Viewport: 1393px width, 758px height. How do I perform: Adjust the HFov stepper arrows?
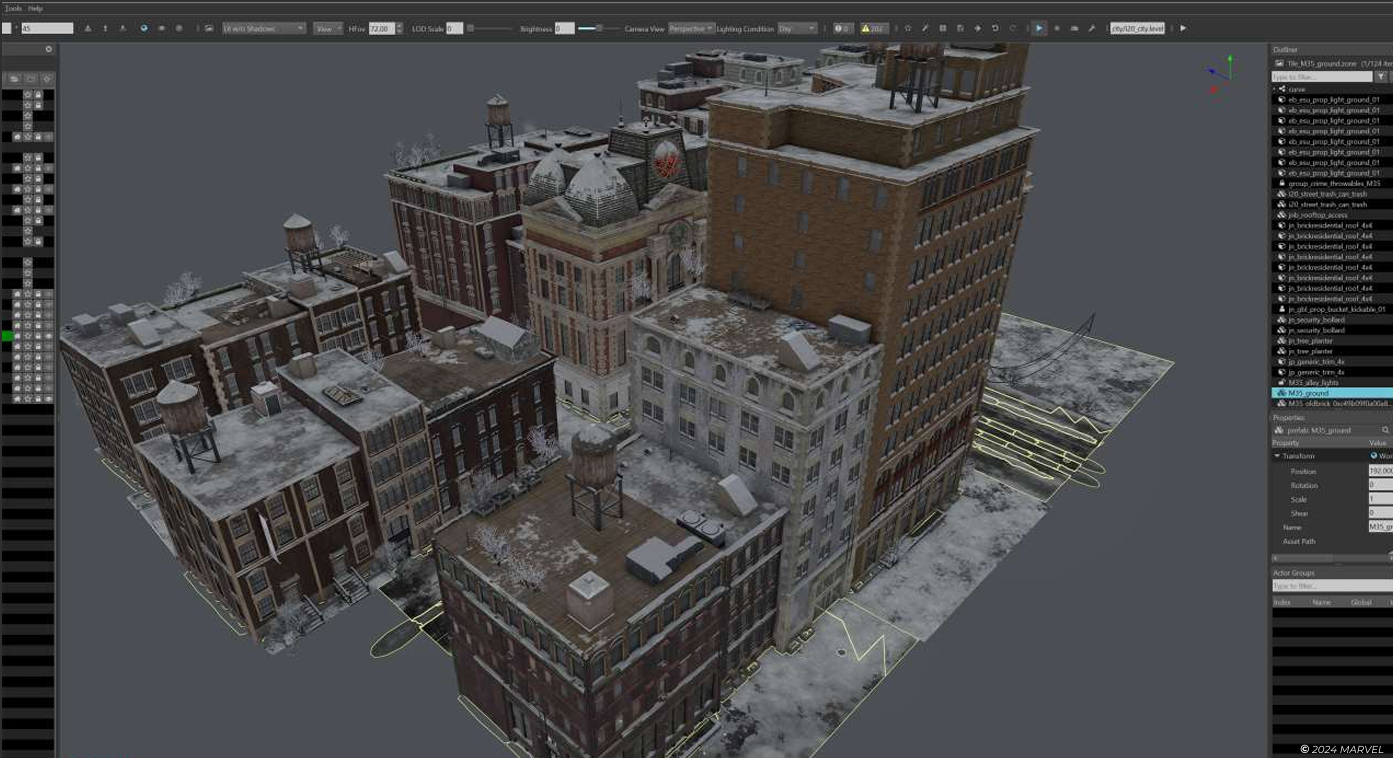(399, 29)
